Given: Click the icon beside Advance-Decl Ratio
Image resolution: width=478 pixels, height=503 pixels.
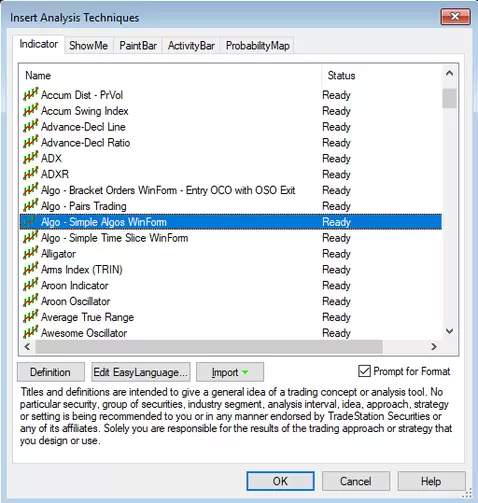Looking at the screenshot, I should (30, 142).
